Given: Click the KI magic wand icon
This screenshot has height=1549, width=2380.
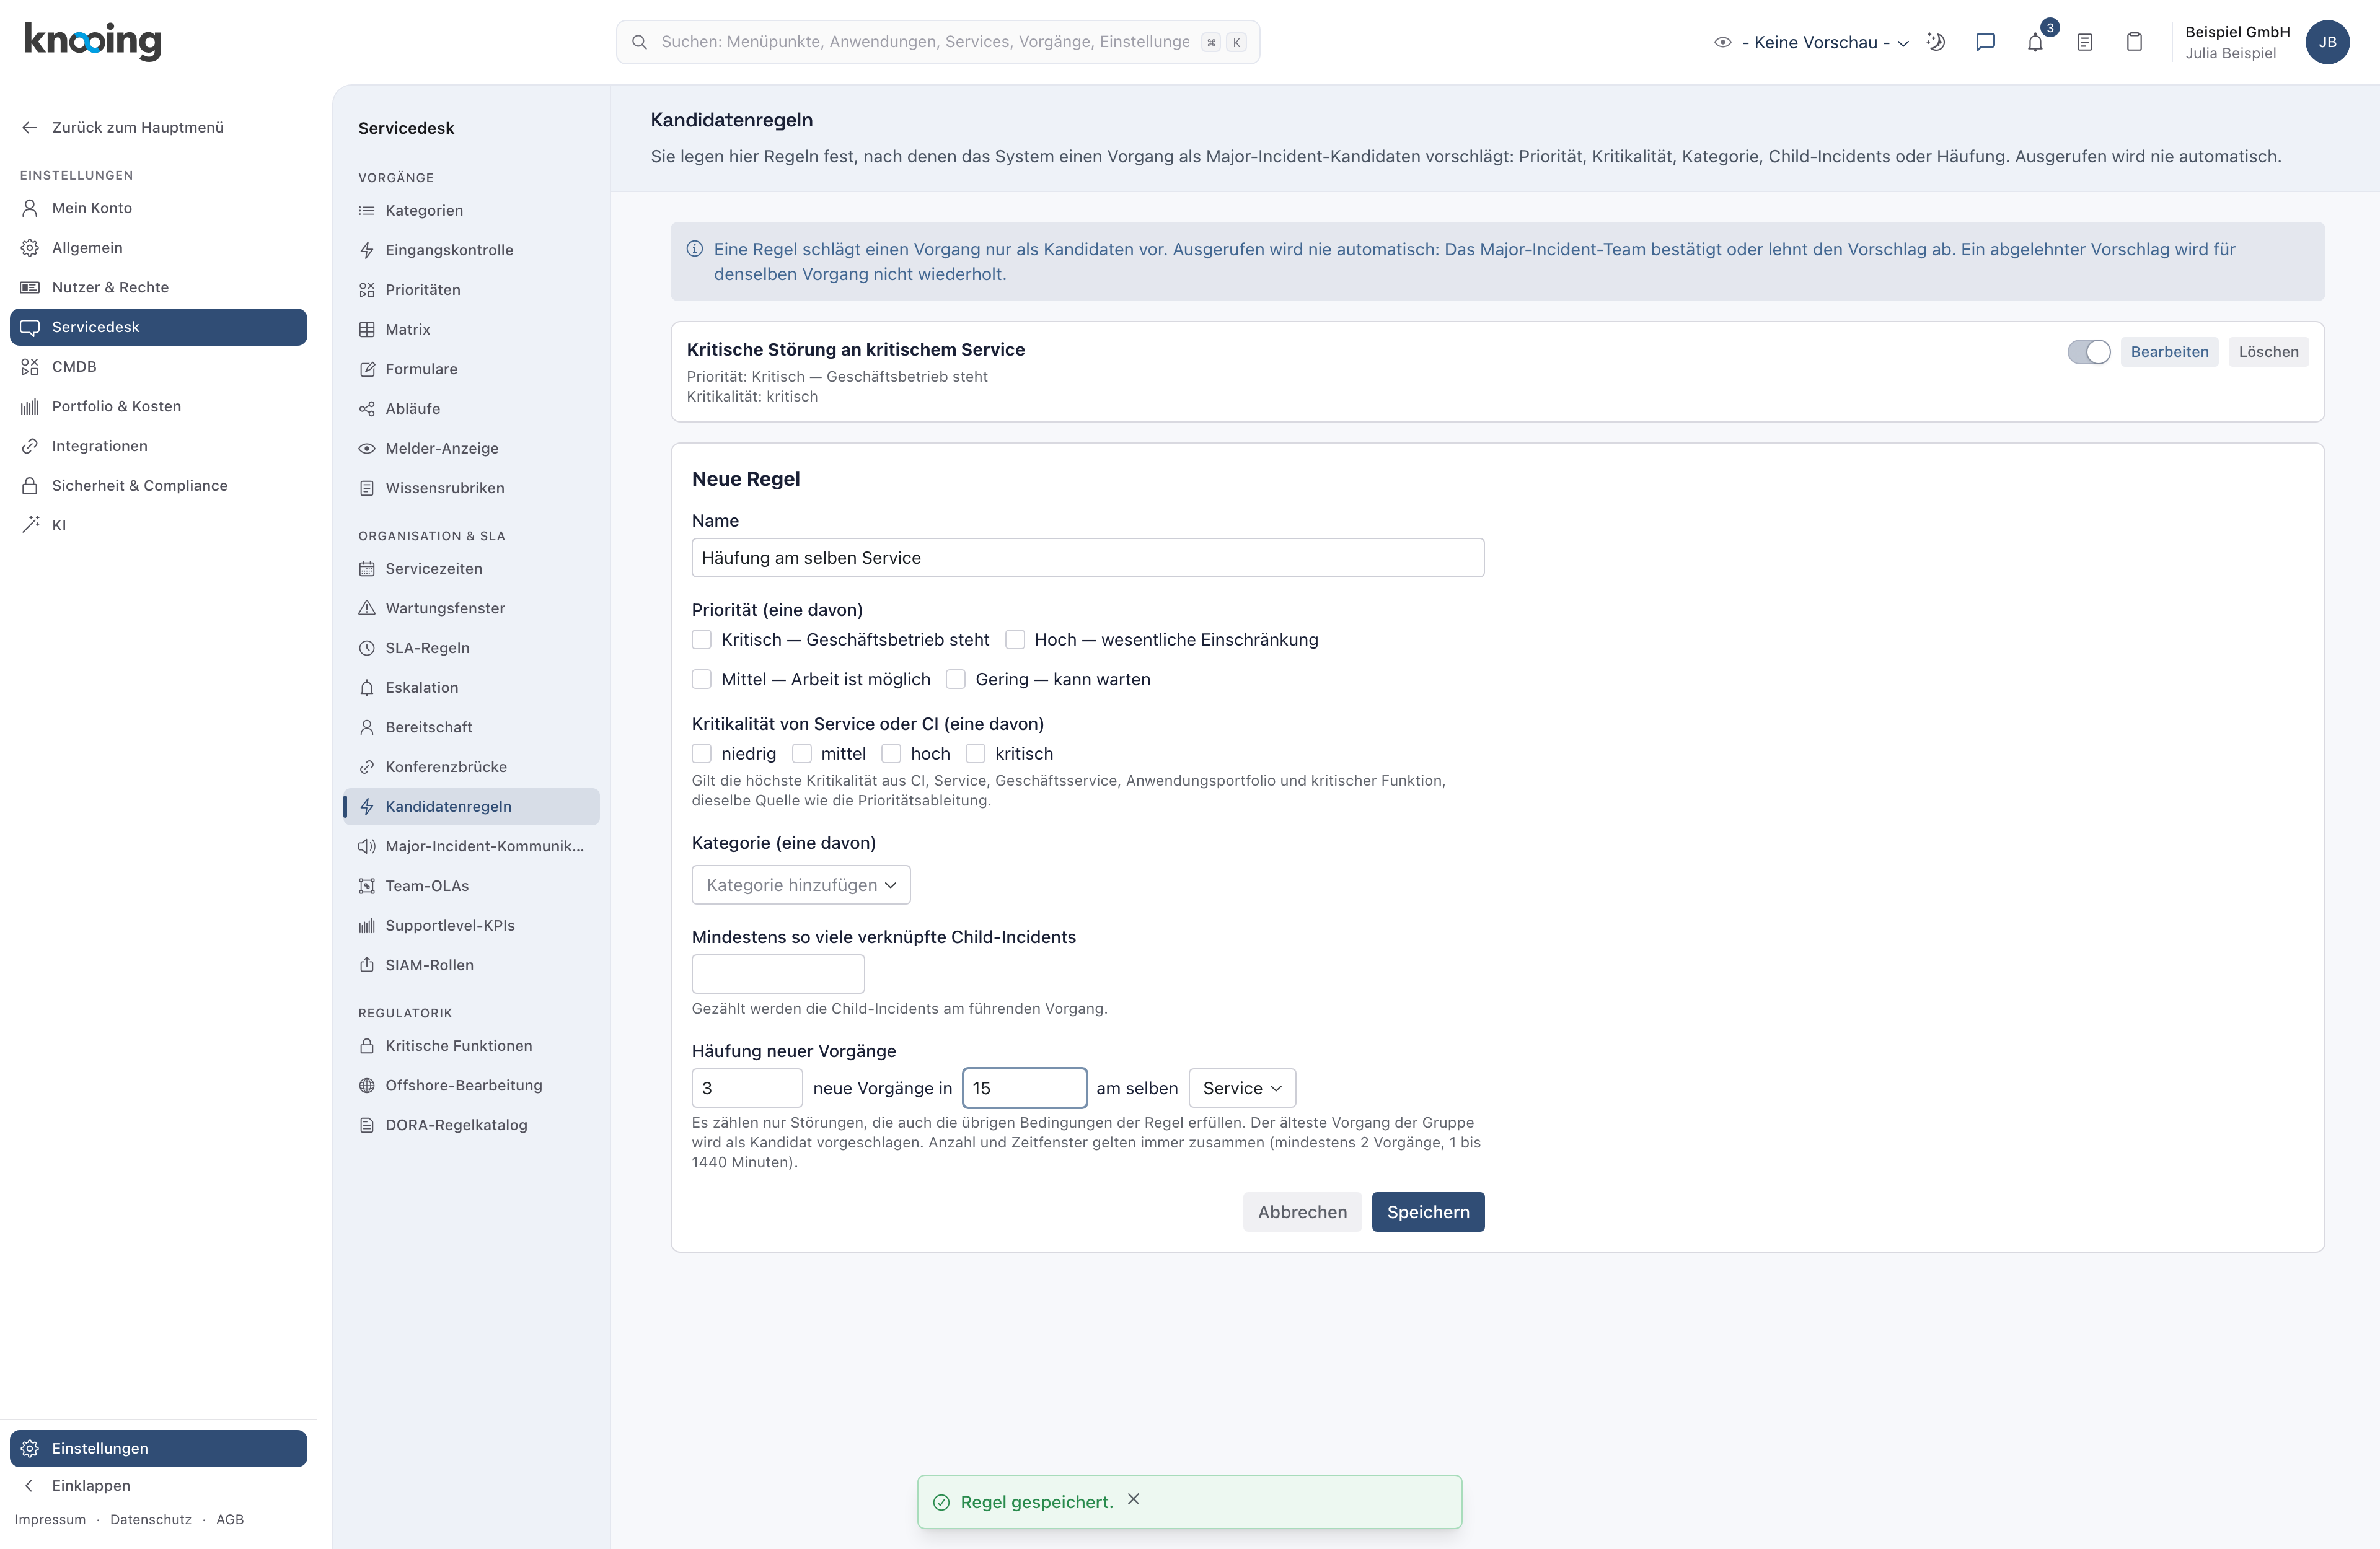Looking at the screenshot, I should click(30, 525).
